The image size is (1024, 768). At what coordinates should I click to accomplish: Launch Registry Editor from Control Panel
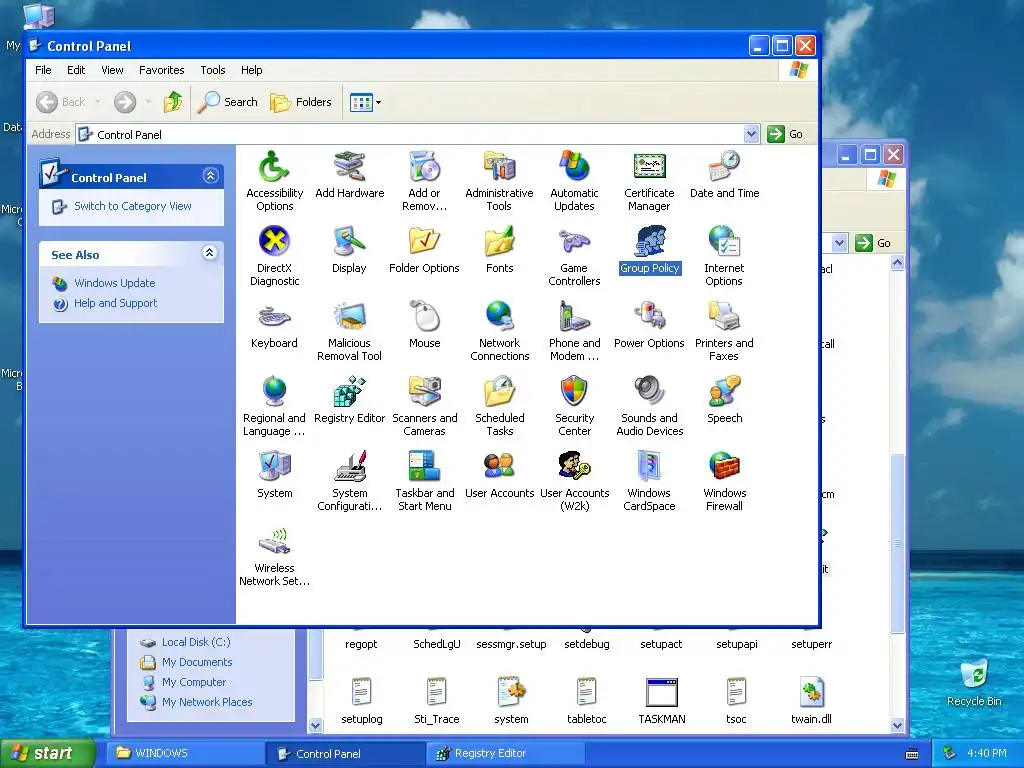tap(349, 400)
